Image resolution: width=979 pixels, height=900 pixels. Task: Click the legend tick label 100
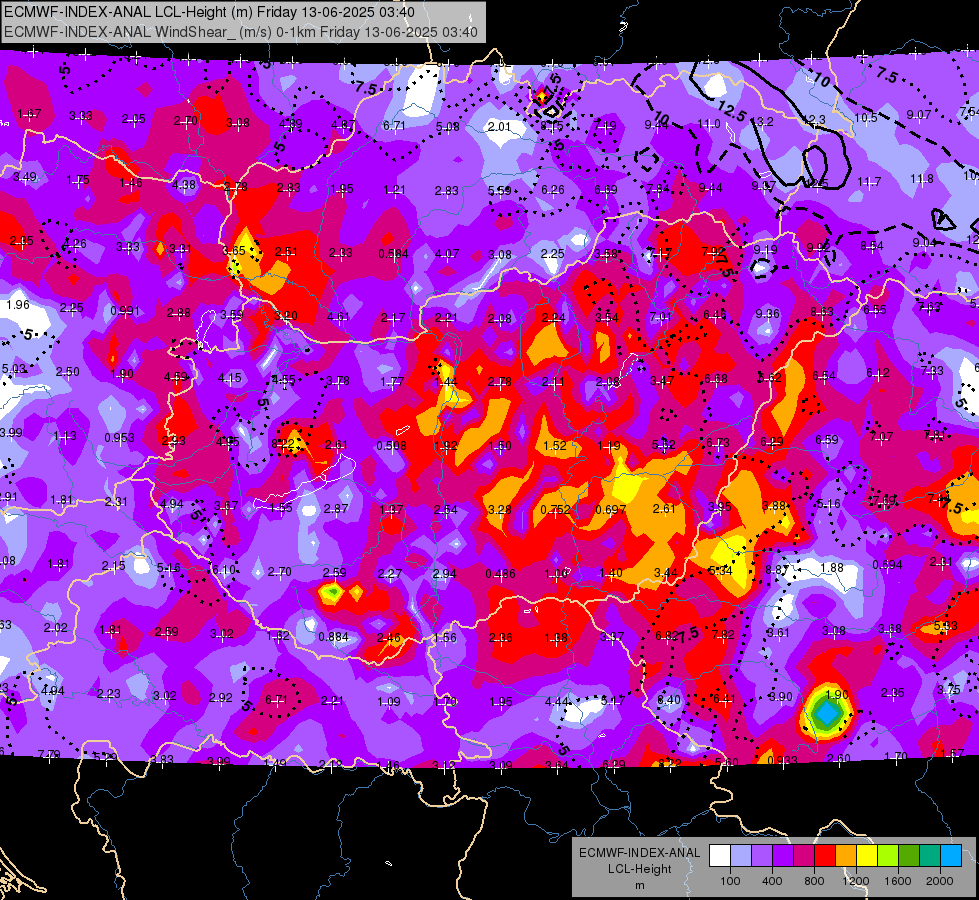730,881
